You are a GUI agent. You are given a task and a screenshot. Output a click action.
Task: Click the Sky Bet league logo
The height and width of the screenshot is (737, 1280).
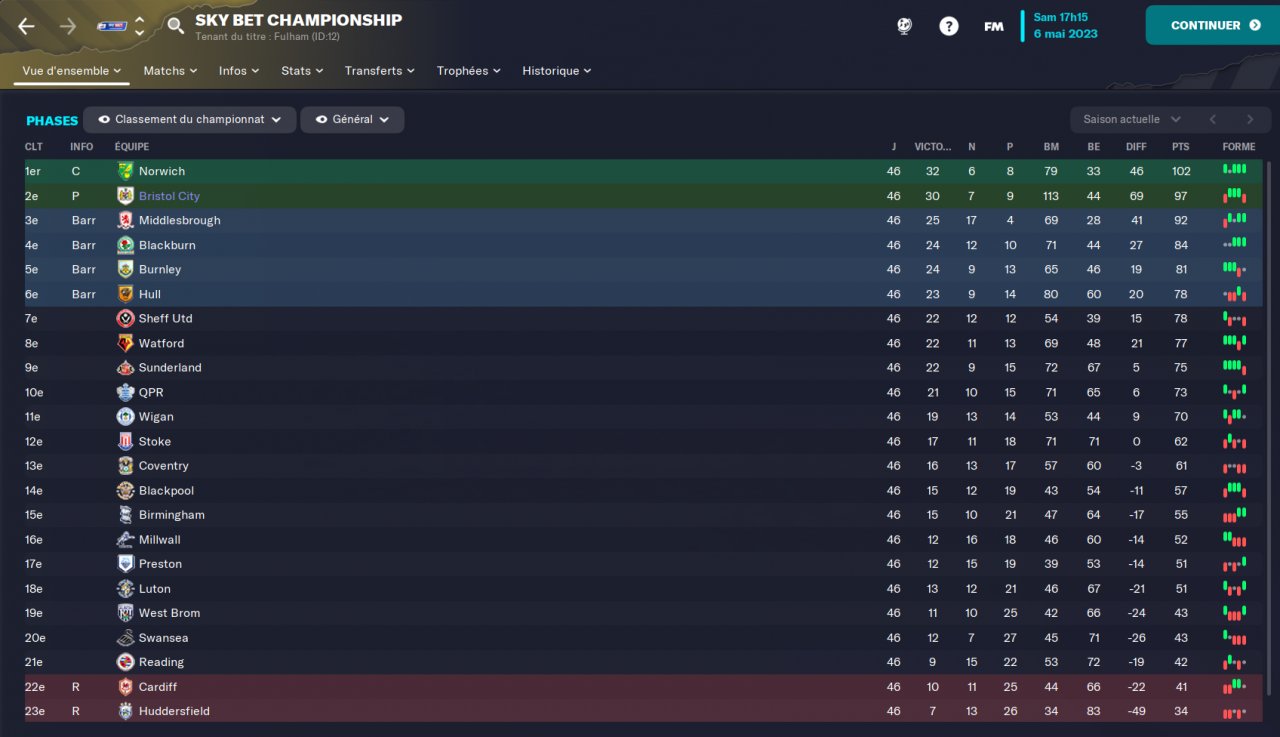click(x=112, y=26)
